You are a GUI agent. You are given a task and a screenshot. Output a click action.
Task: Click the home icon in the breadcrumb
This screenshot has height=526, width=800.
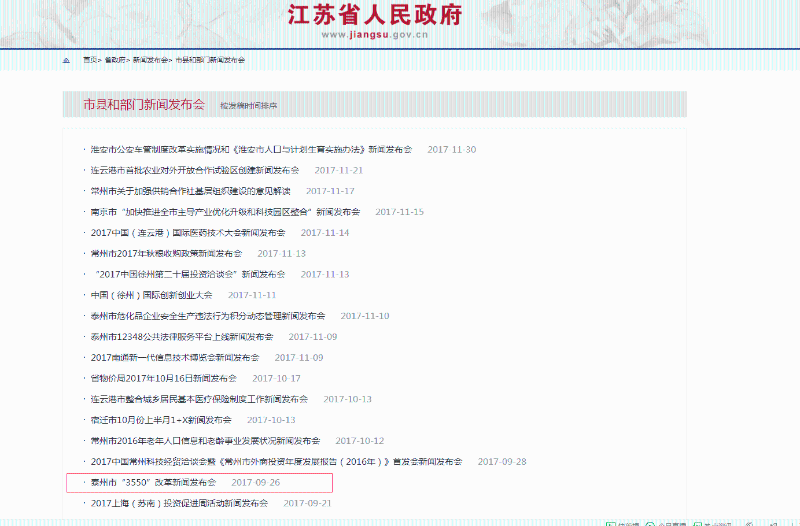67,60
